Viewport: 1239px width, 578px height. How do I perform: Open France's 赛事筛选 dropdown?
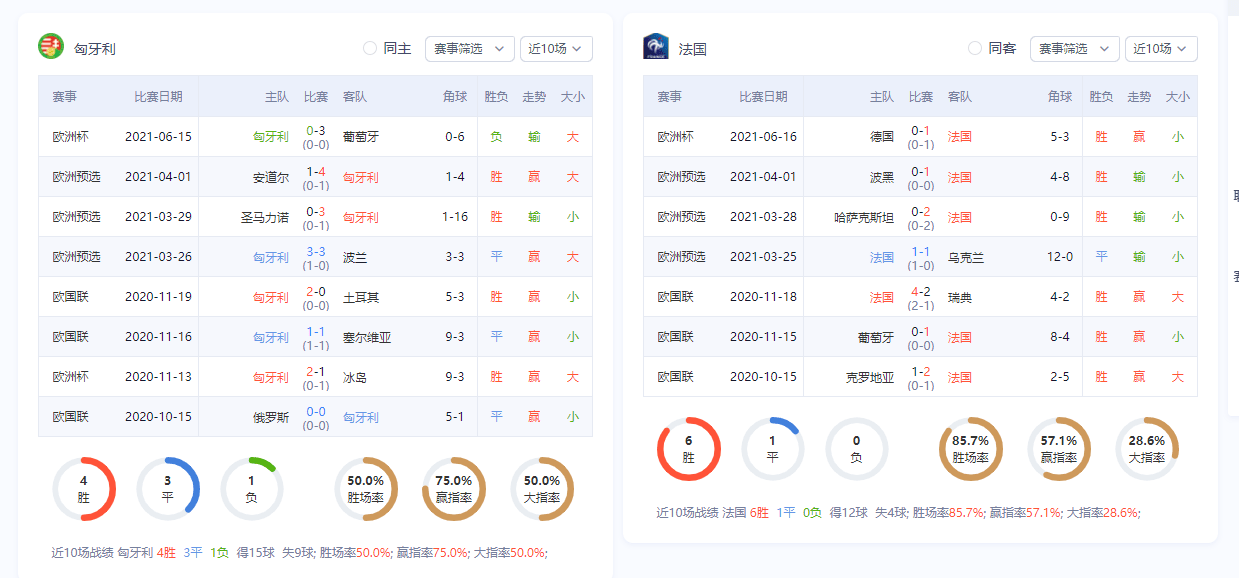point(1073,48)
